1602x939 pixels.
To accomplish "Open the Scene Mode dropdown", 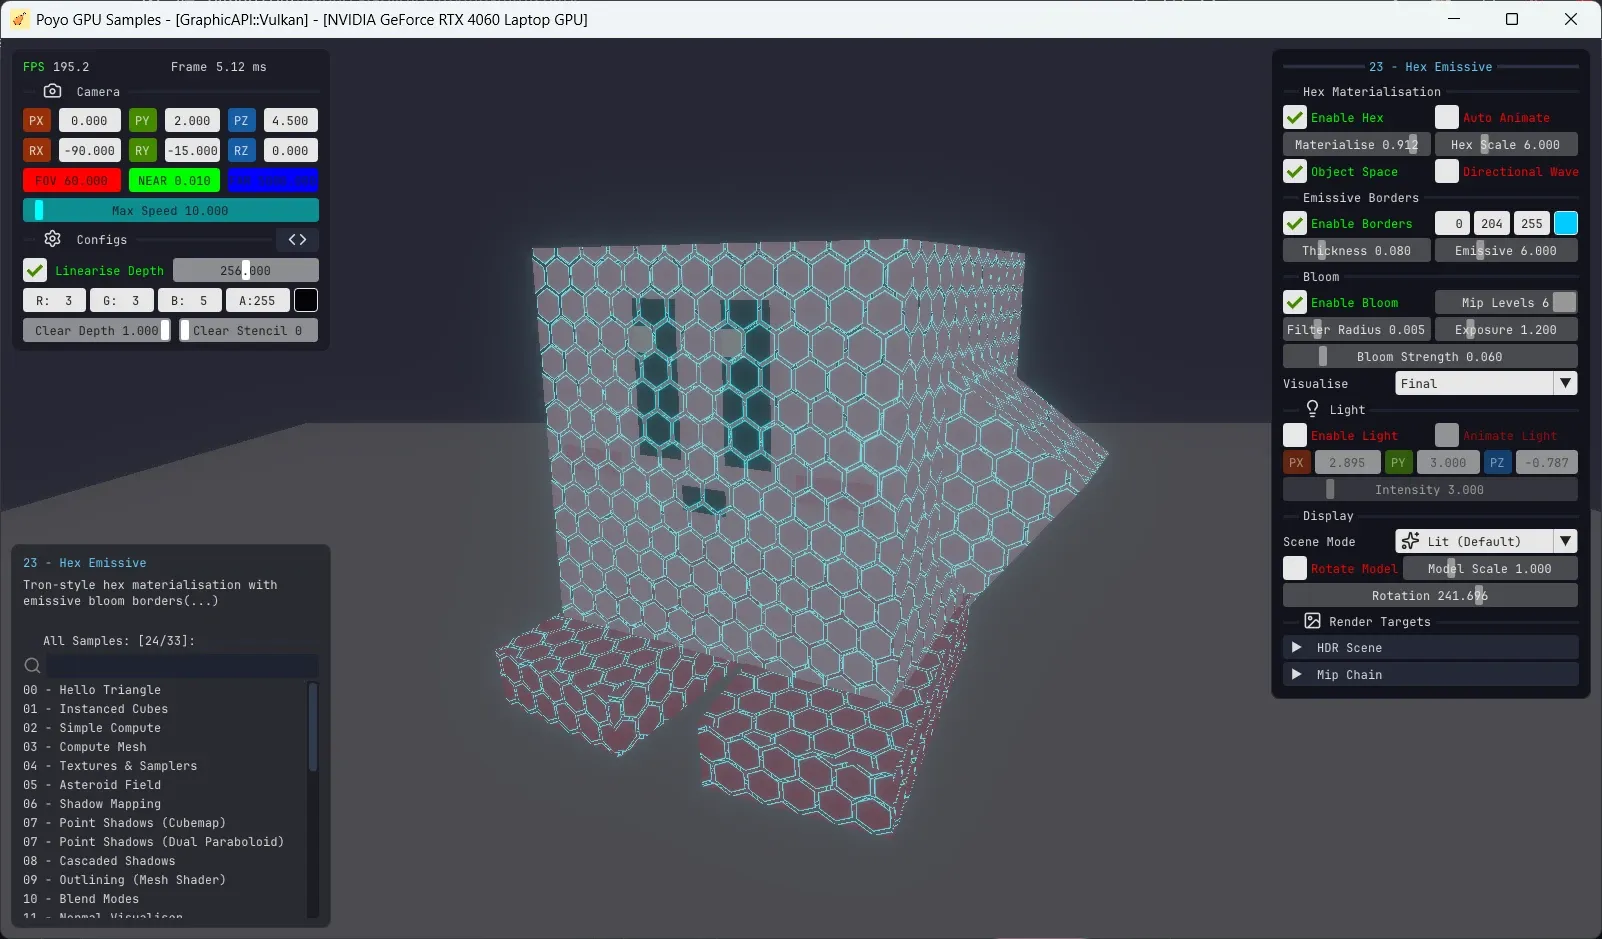I will 1485,540.
